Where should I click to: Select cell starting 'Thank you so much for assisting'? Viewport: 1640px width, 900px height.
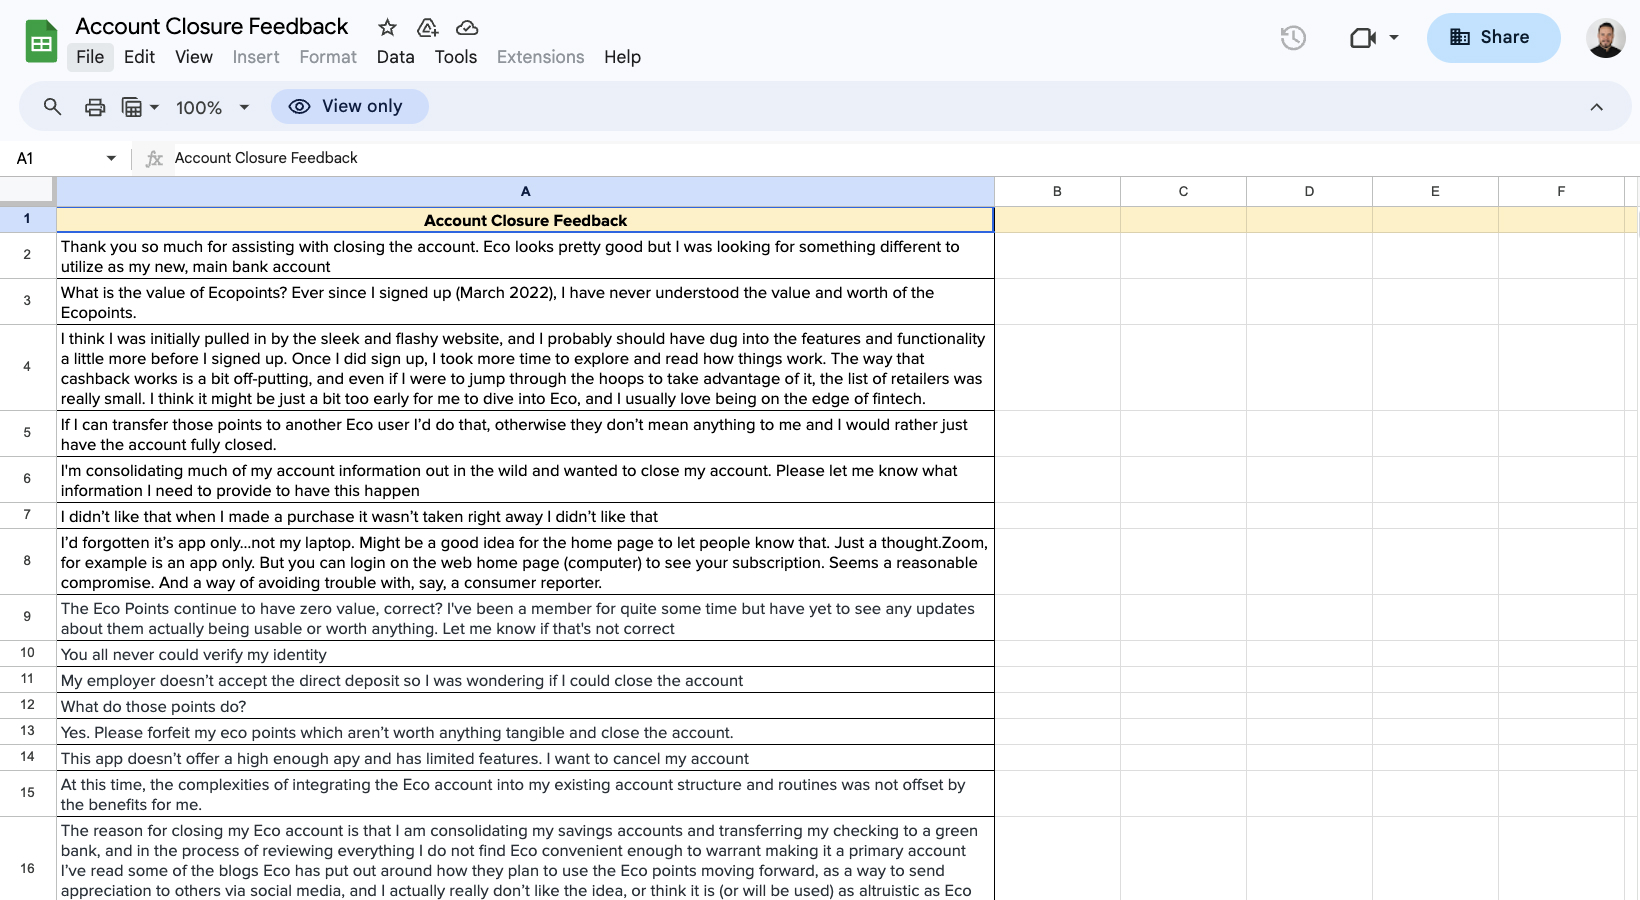click(526, 256)
